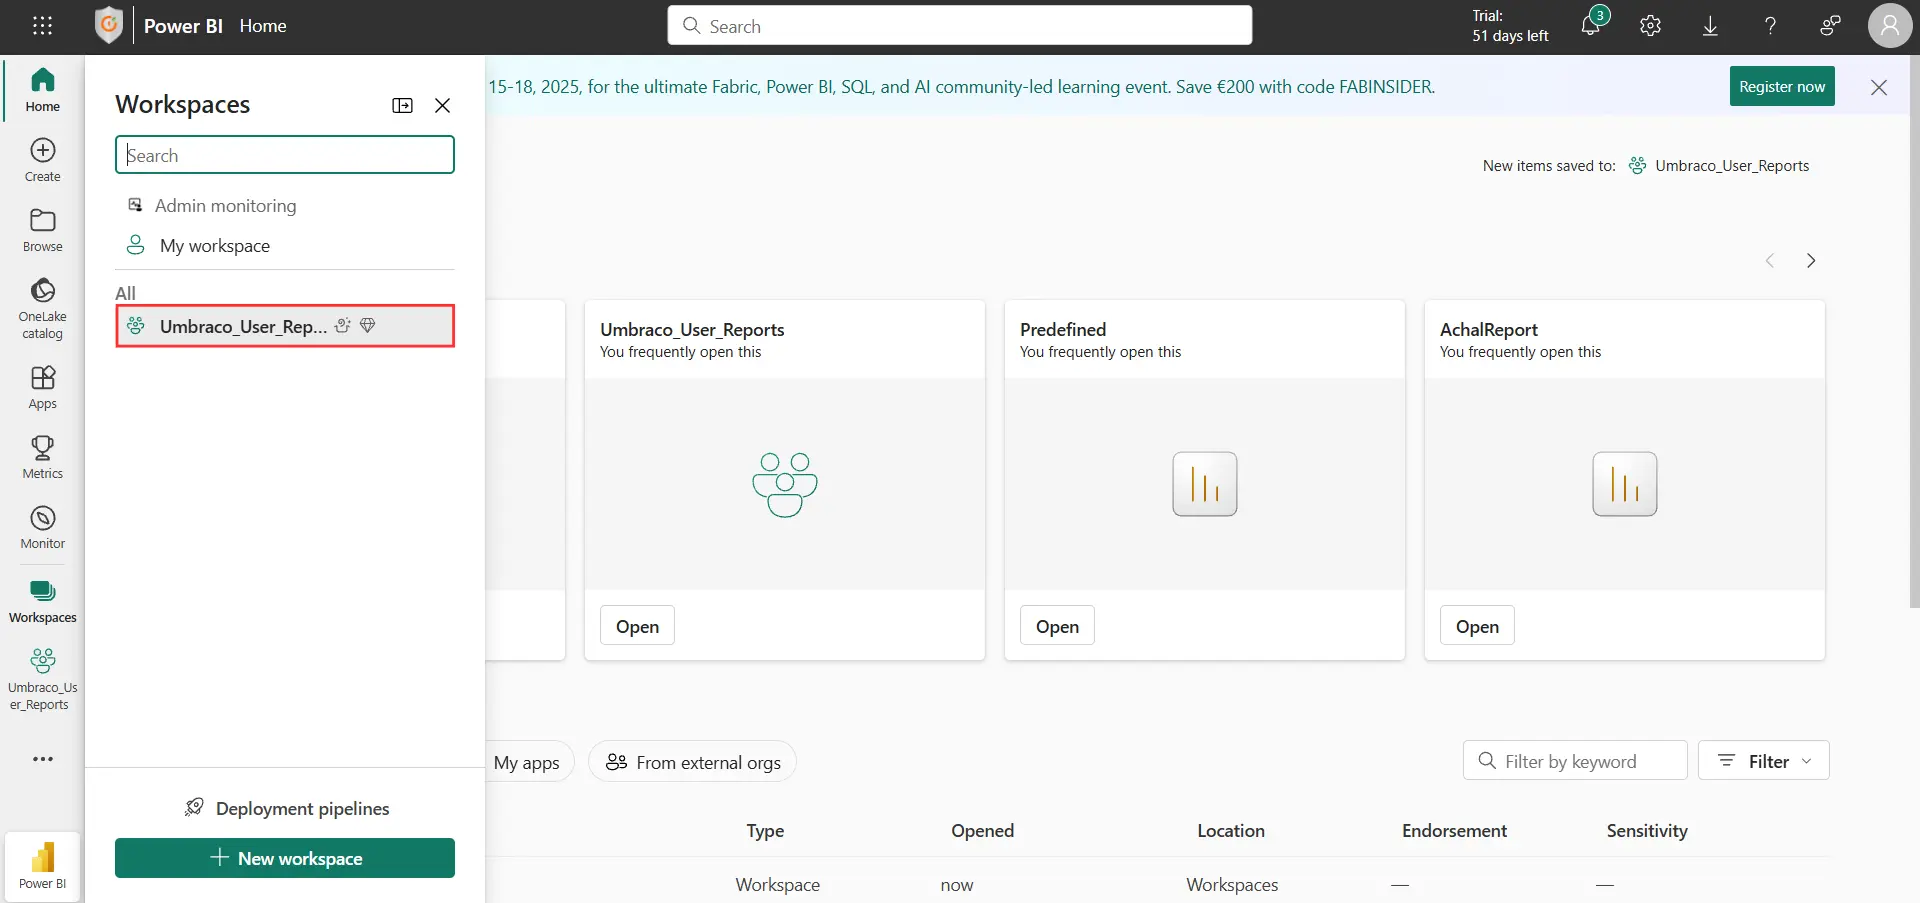Open the Admin monitoring workspace

click(285, 205)
